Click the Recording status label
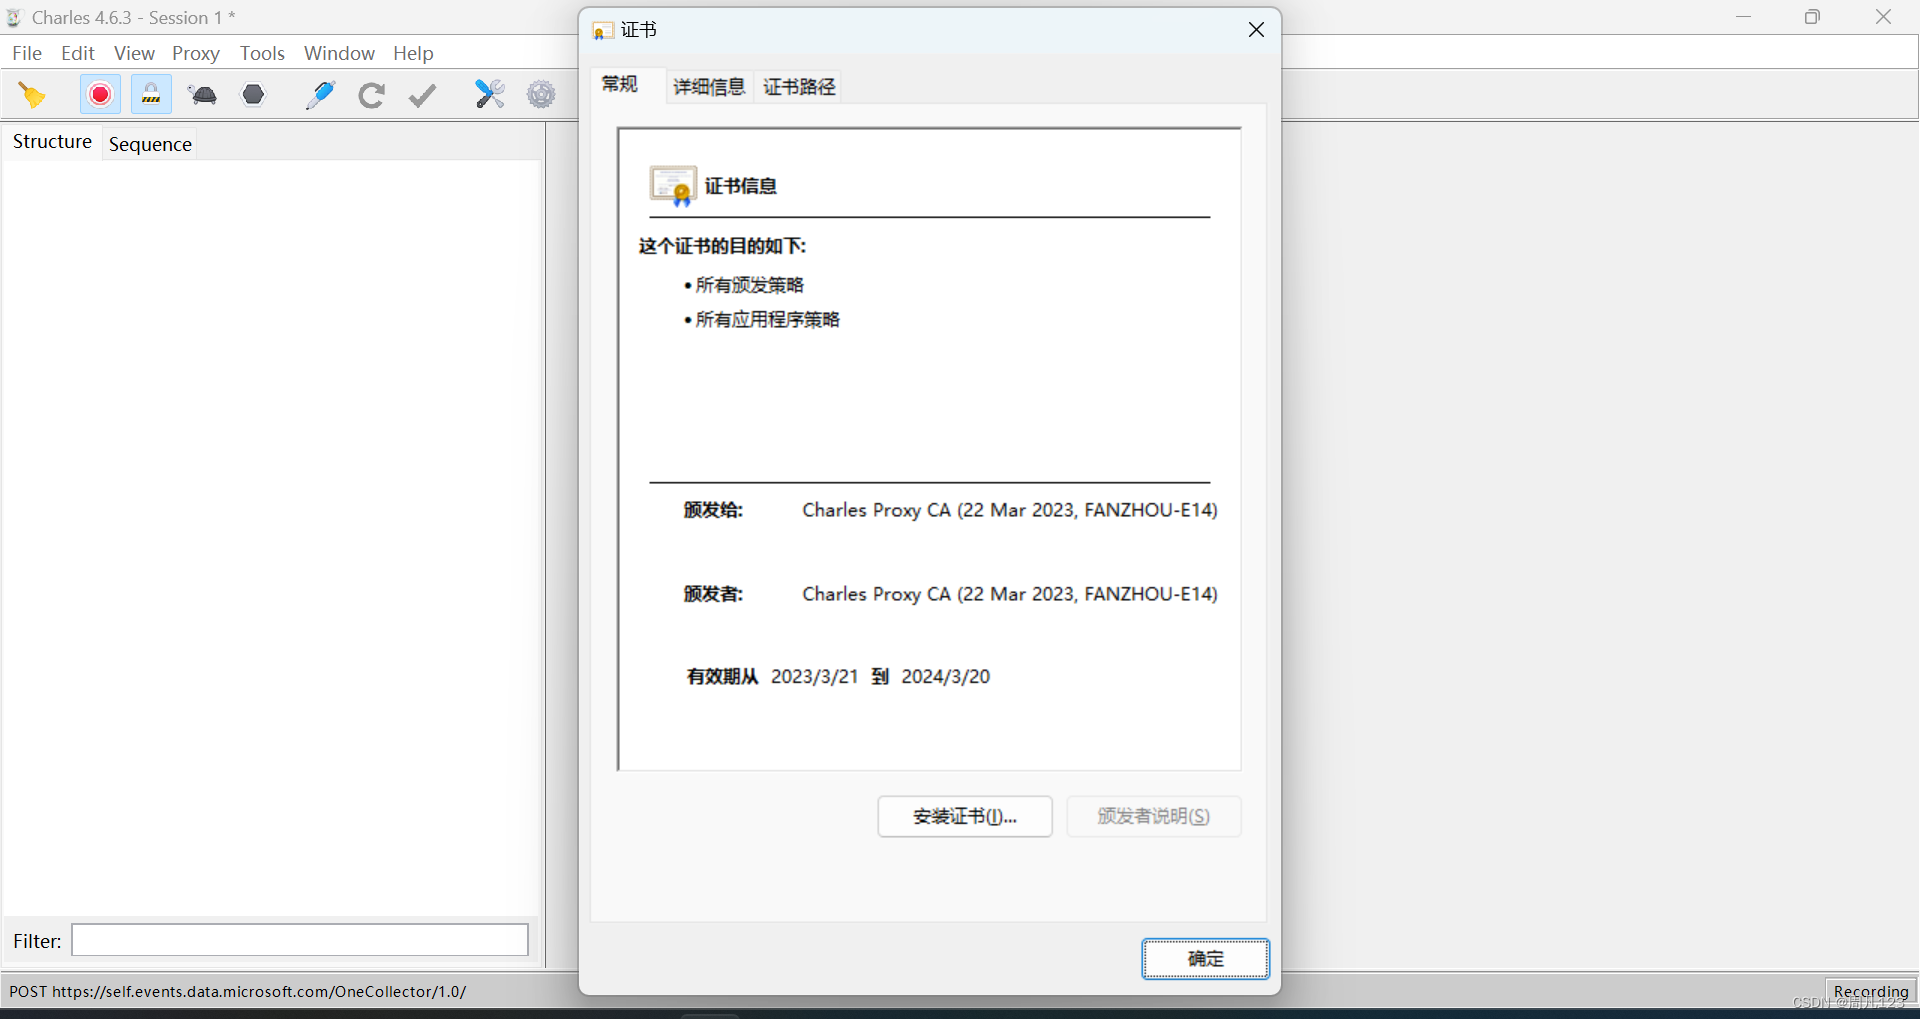The height and width of the screenshot is (1019, 1920). (1871, 991)
